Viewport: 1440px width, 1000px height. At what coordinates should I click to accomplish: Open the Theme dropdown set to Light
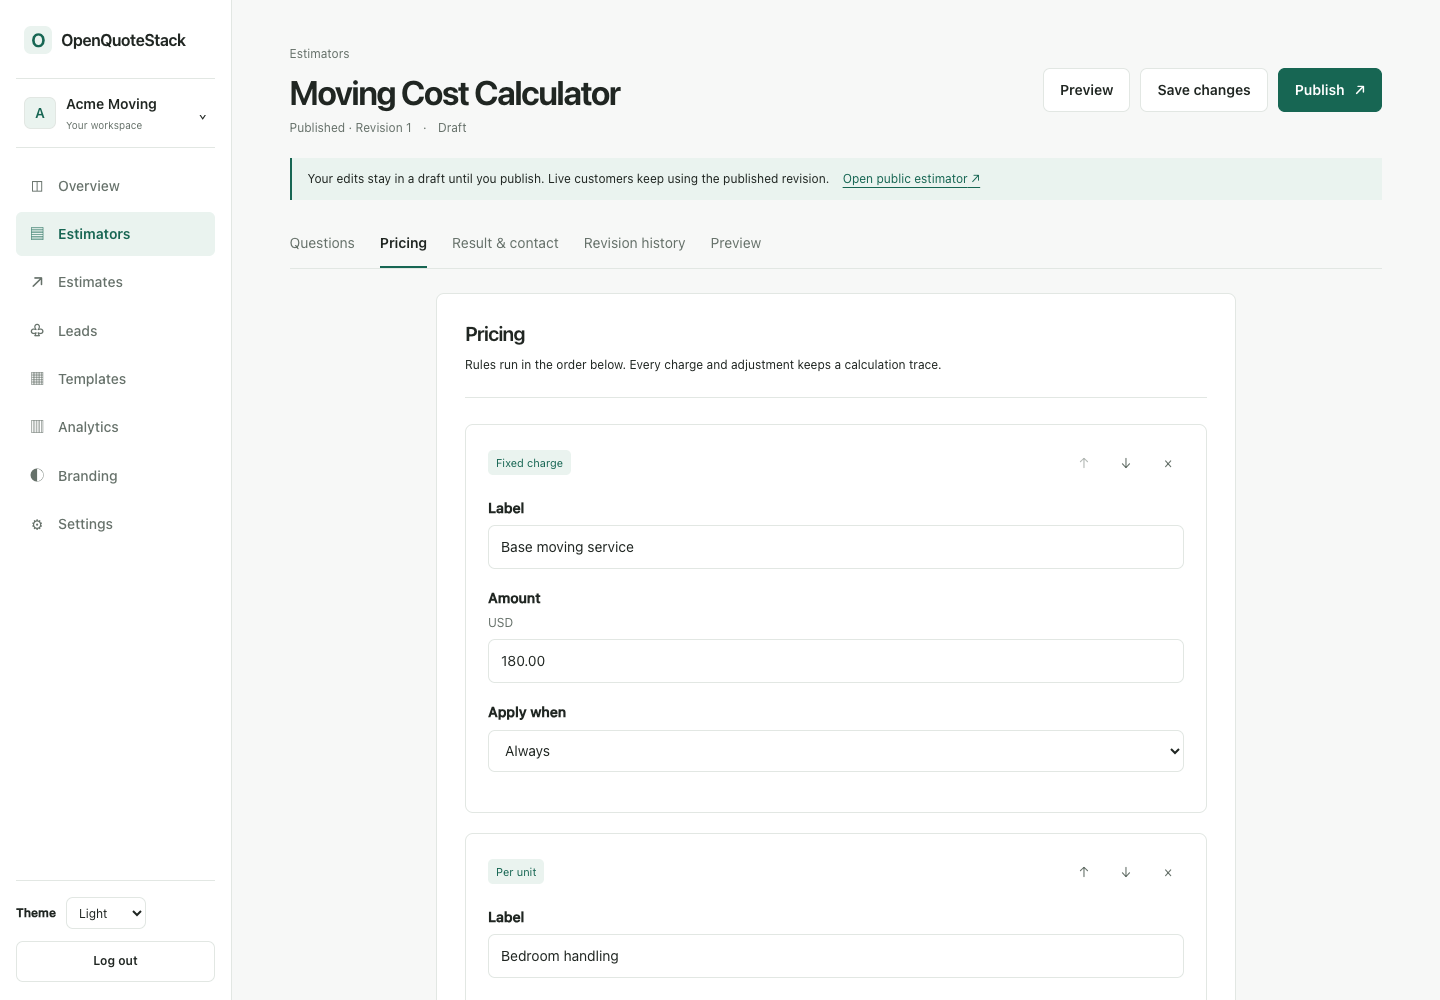tap(106, 913)
